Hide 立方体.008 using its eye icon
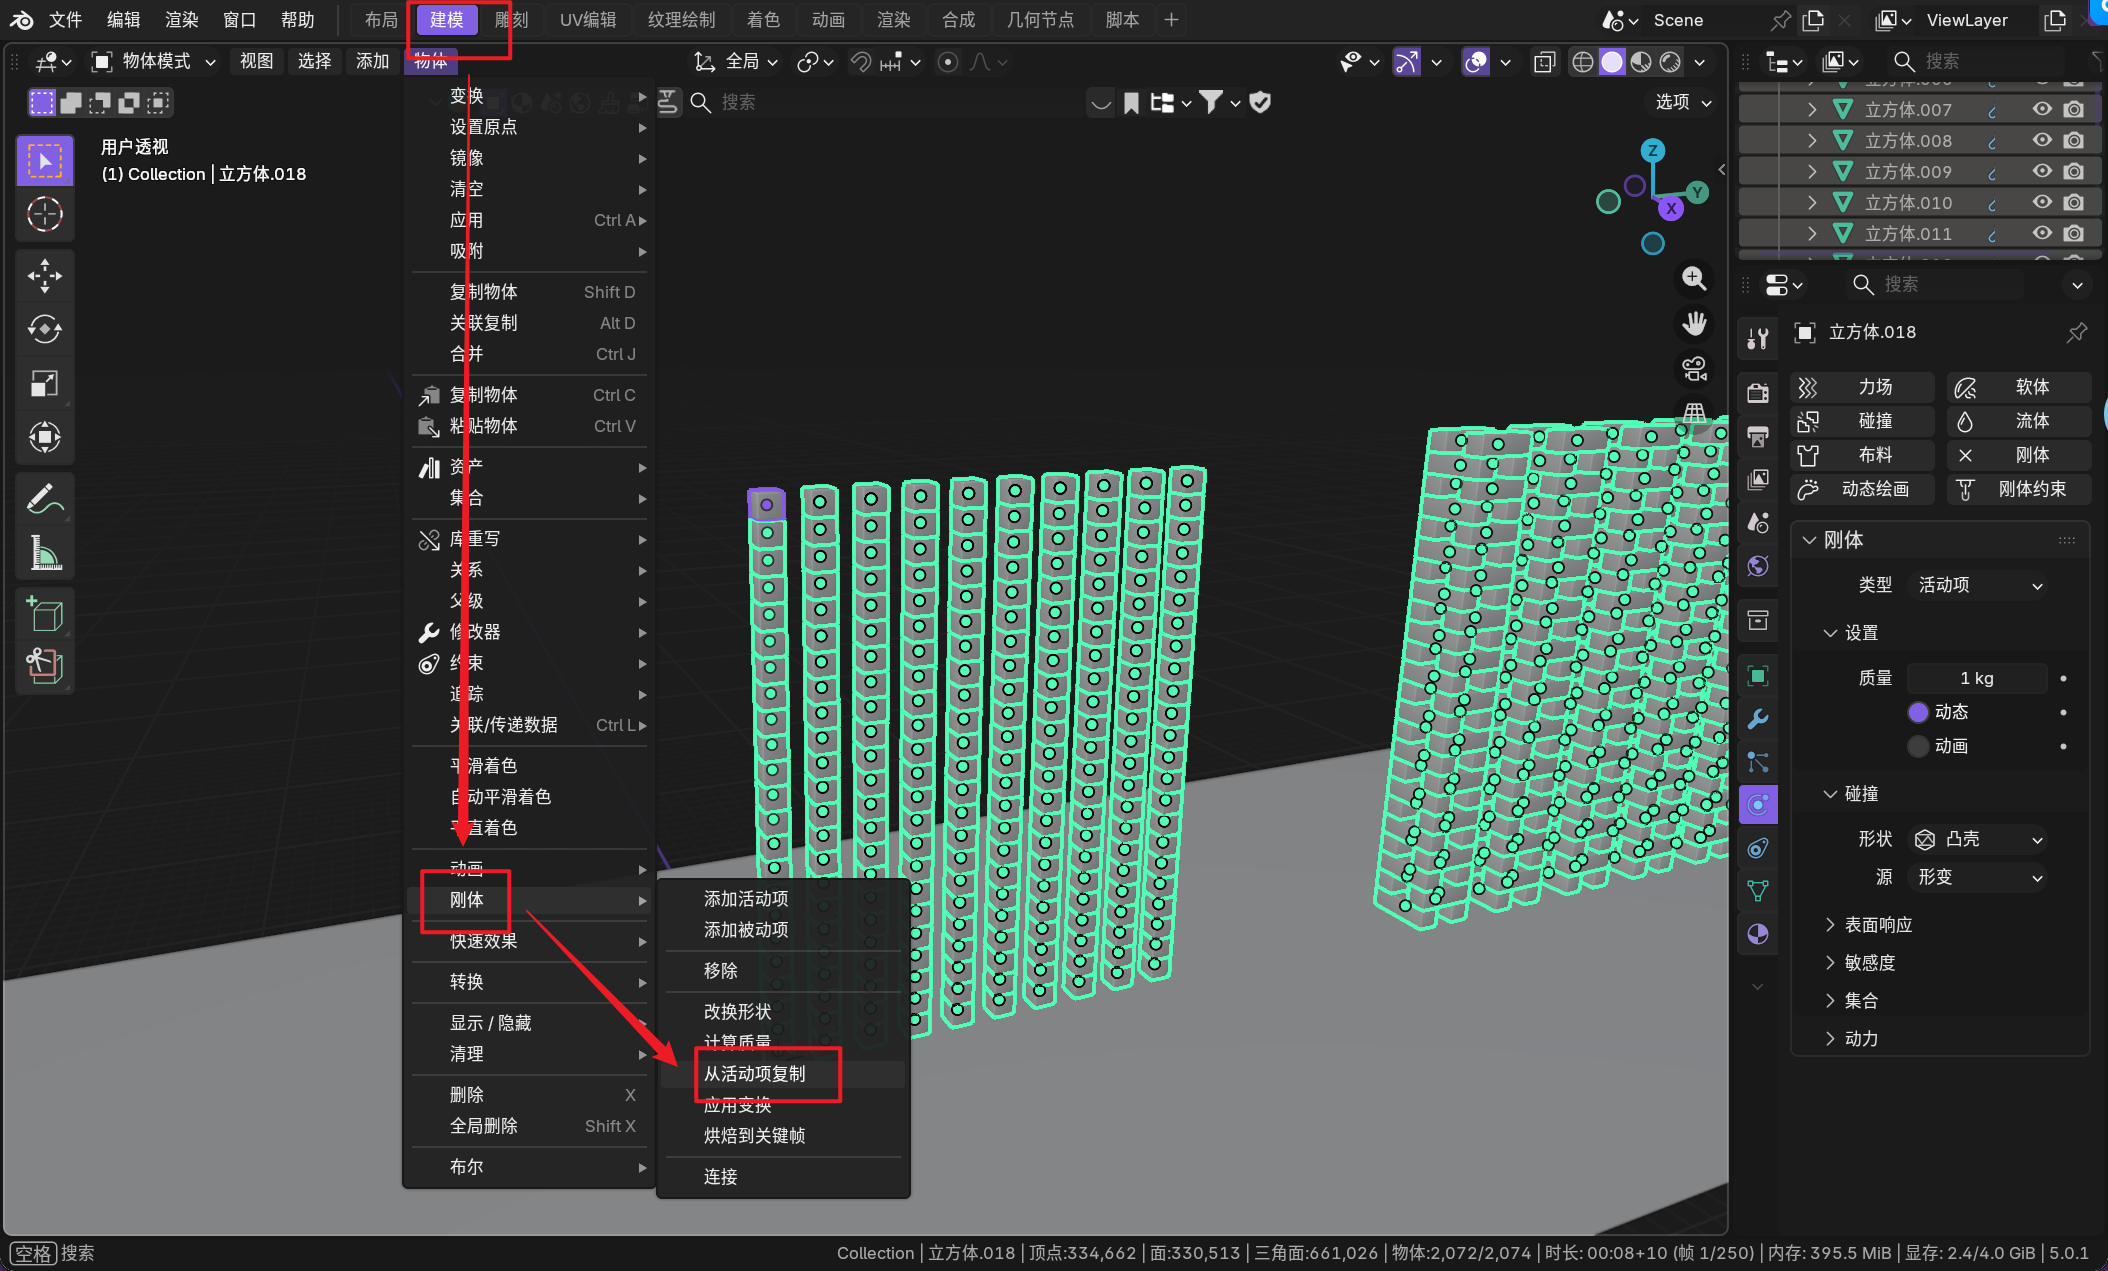This screenshot has height=1271, width=2108. pyautogui.click(x=2042, y=140)
